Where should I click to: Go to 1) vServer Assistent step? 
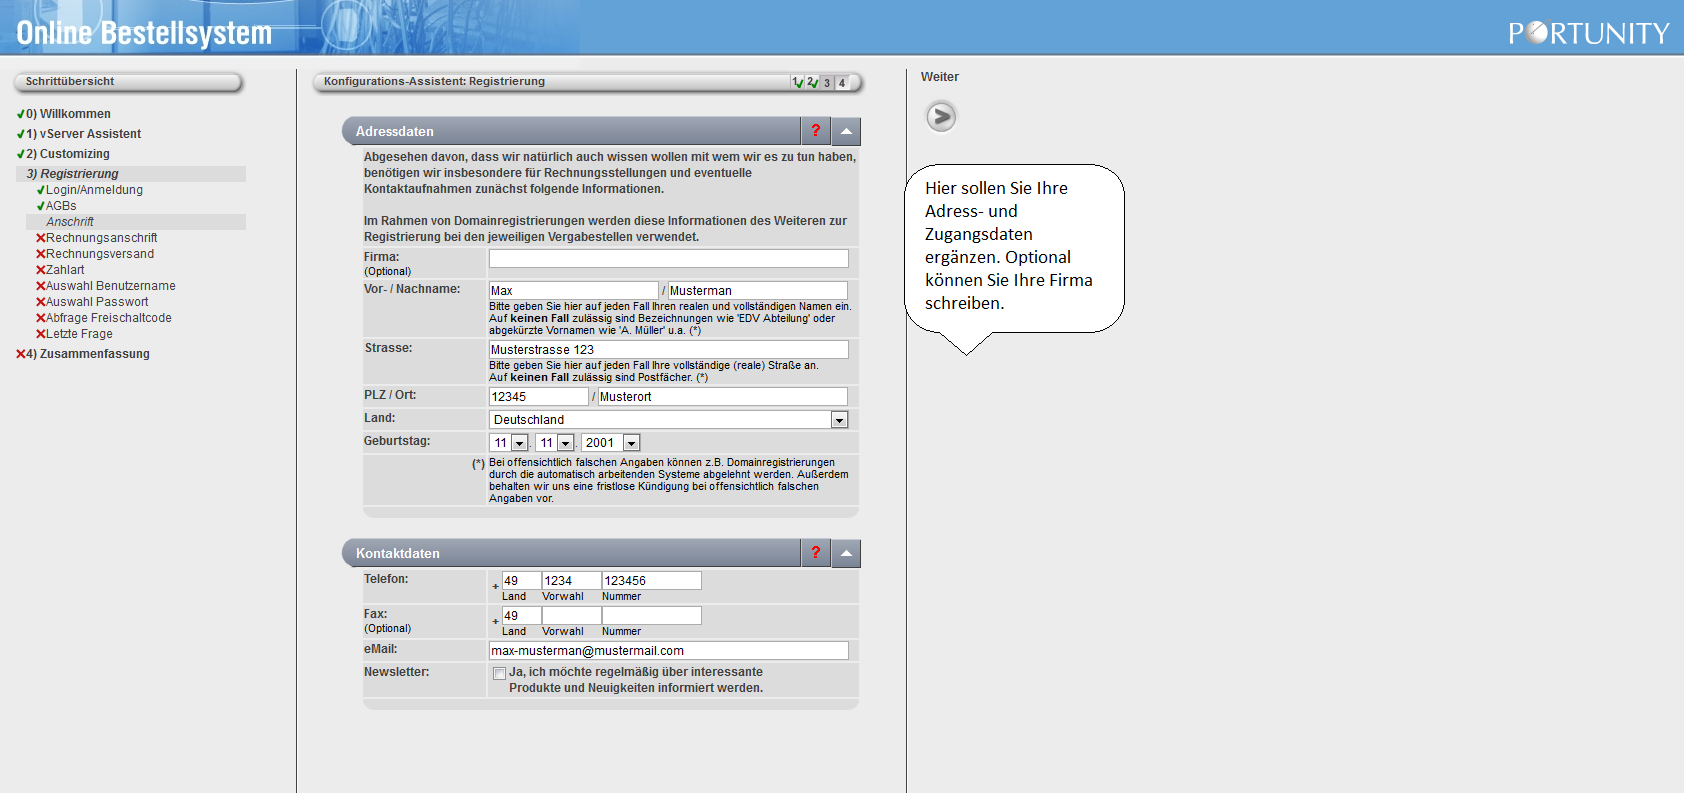pyautogui.click(x=84, y=134)
